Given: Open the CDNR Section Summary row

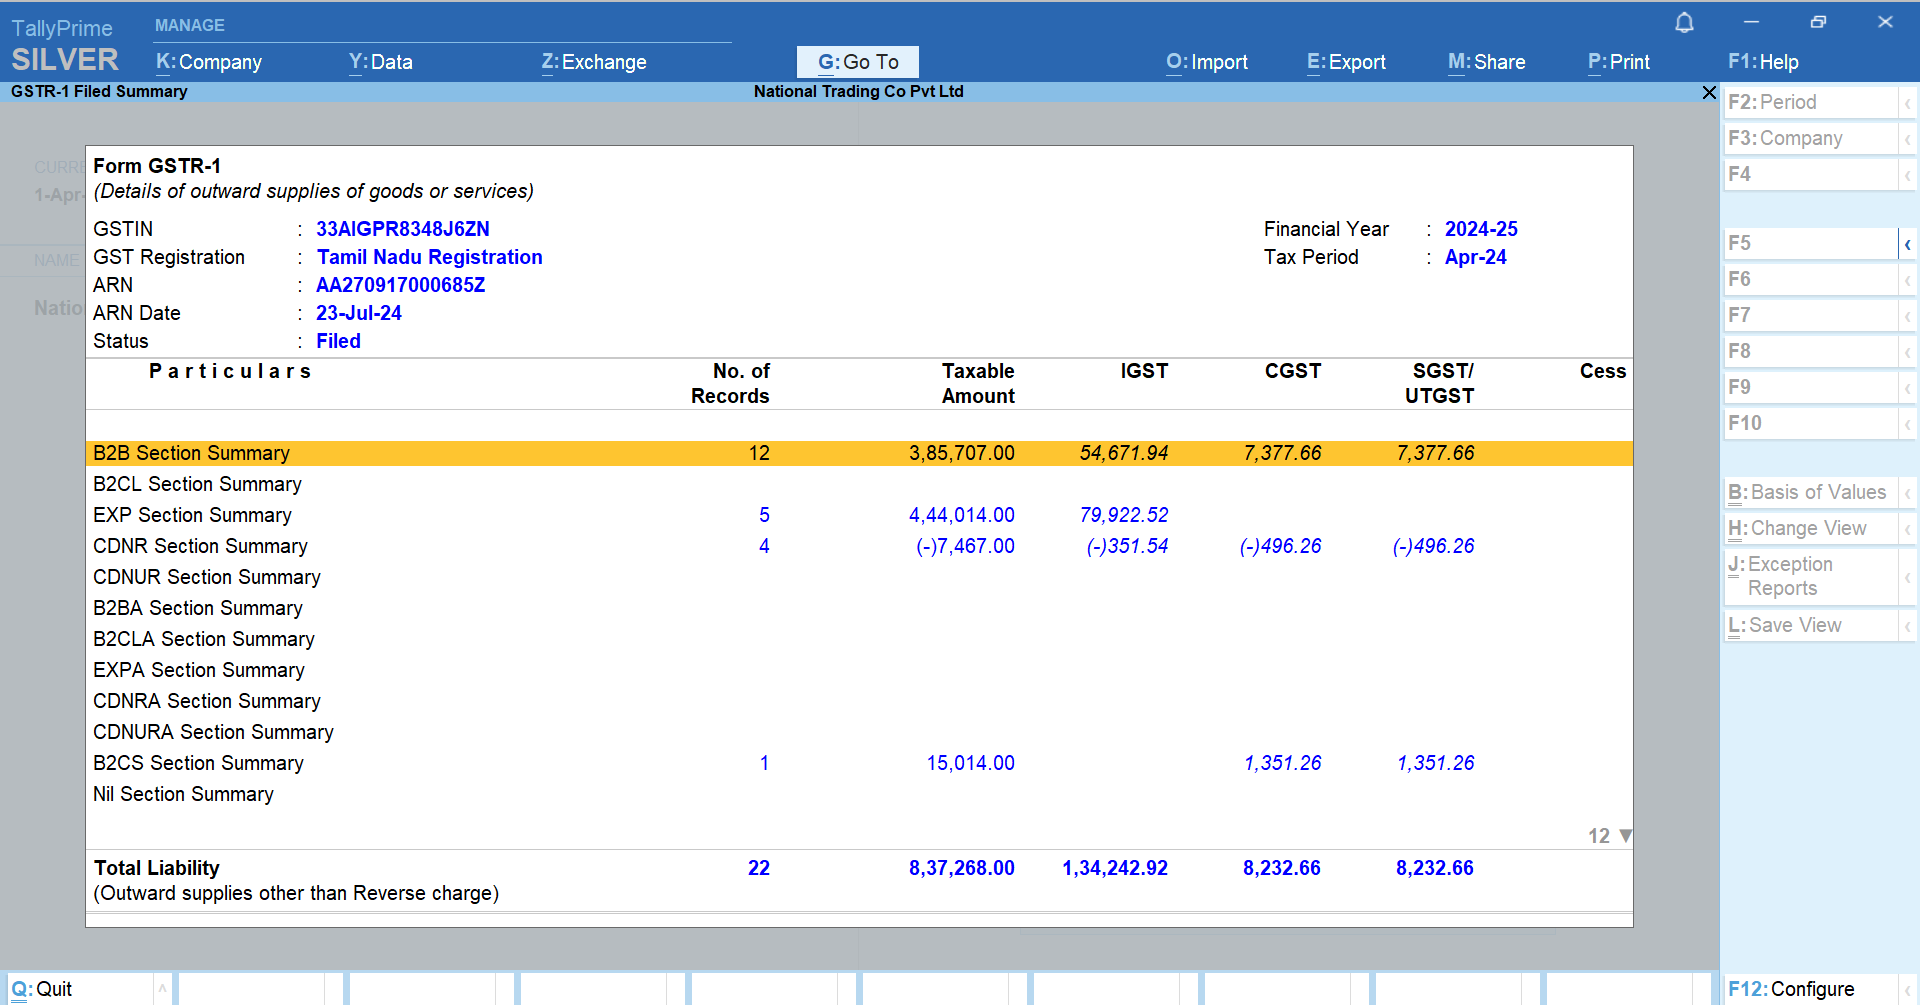Looking at the screenshot, I should point(200,546).
